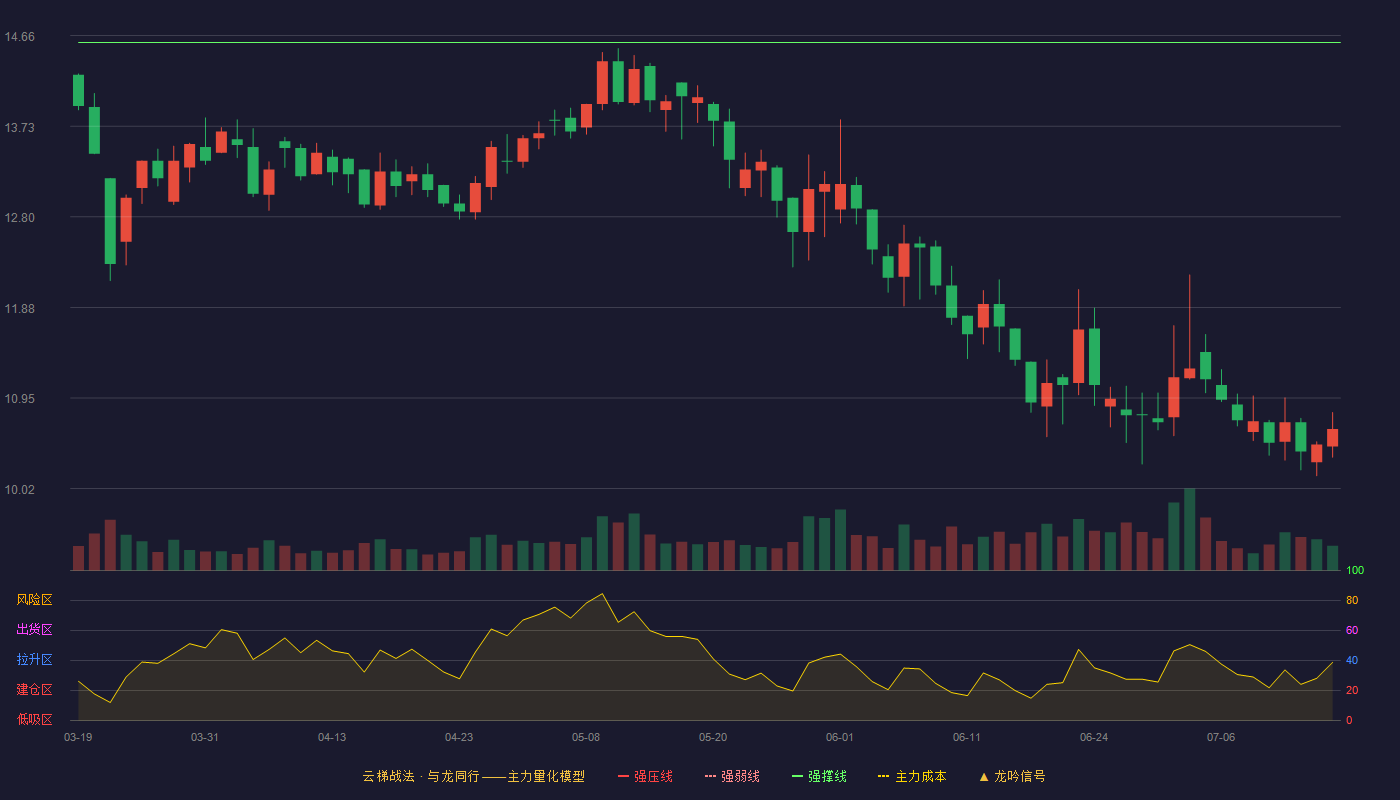Click the 12.80 price axis label
This screenshot has height=800, width=1400.
click(x=19, y=218)
